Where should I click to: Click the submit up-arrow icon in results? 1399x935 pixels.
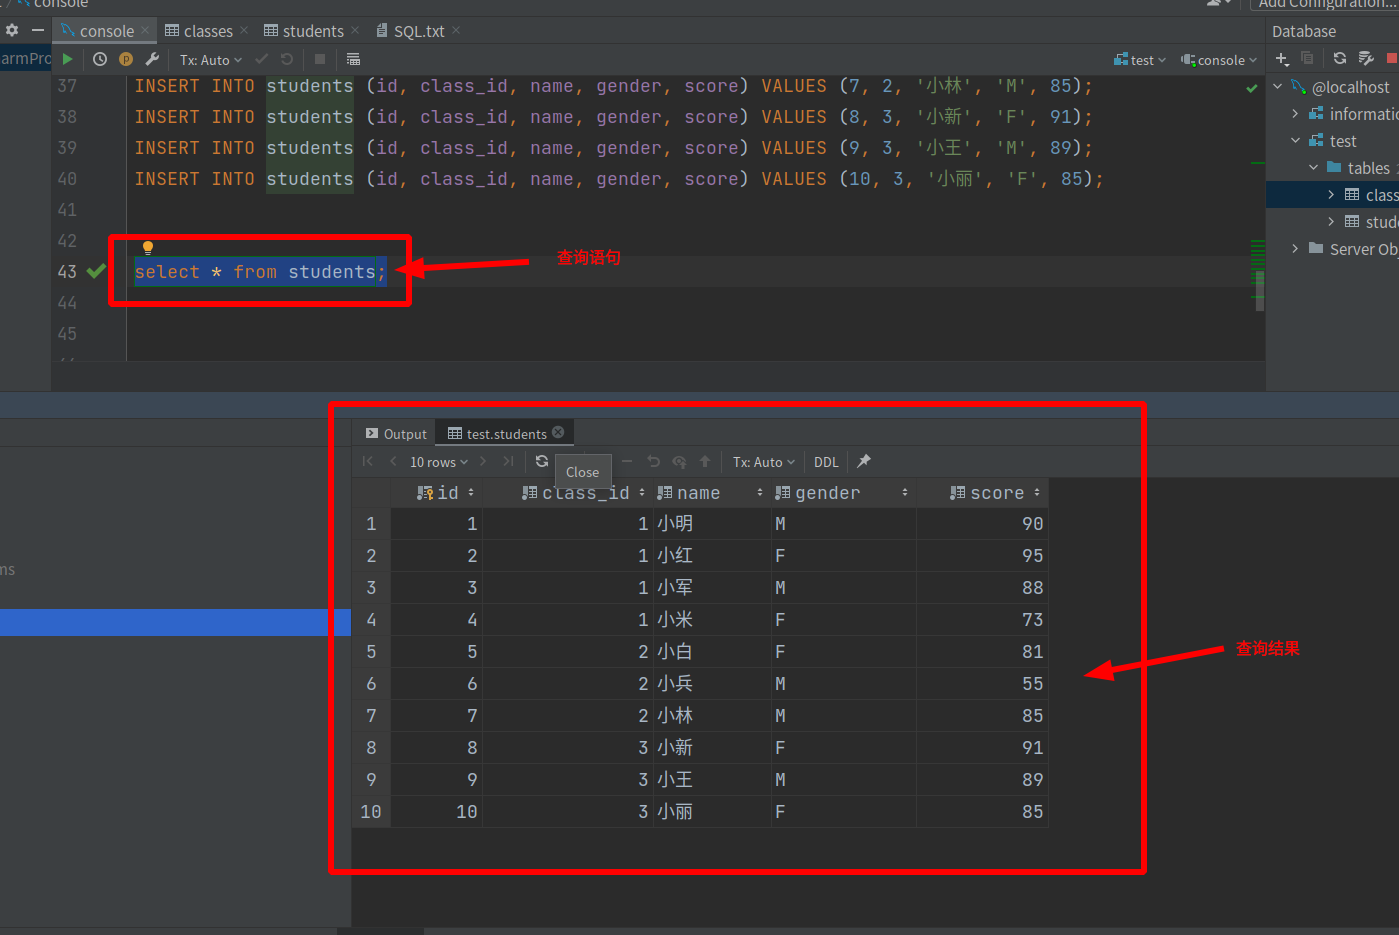[705, 461]
